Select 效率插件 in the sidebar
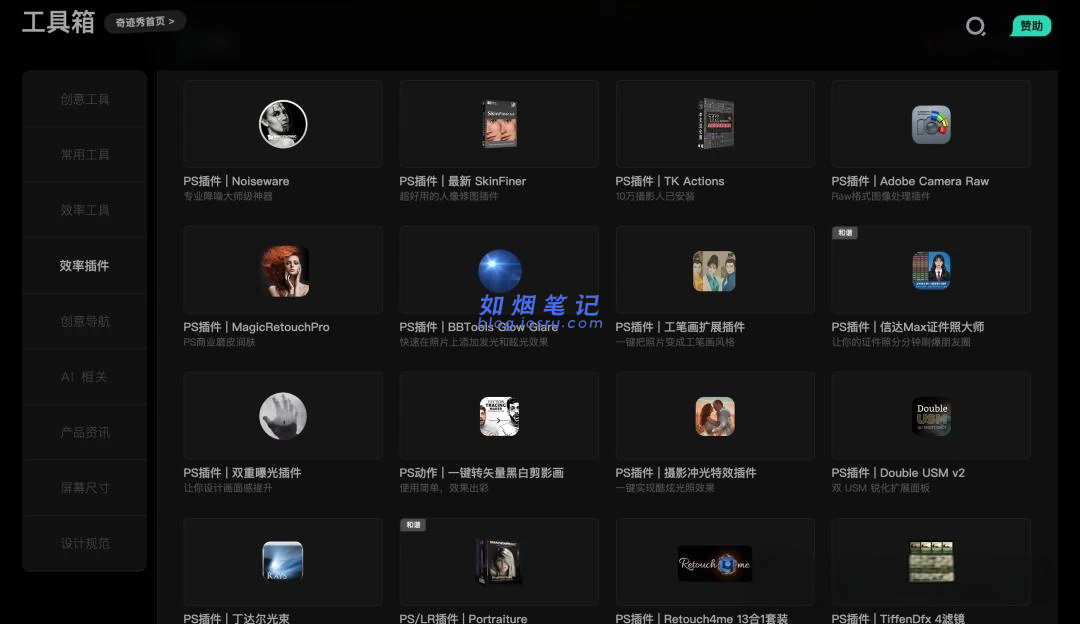Viewport: 1080px width, 624px height. [x=85, y=266]
